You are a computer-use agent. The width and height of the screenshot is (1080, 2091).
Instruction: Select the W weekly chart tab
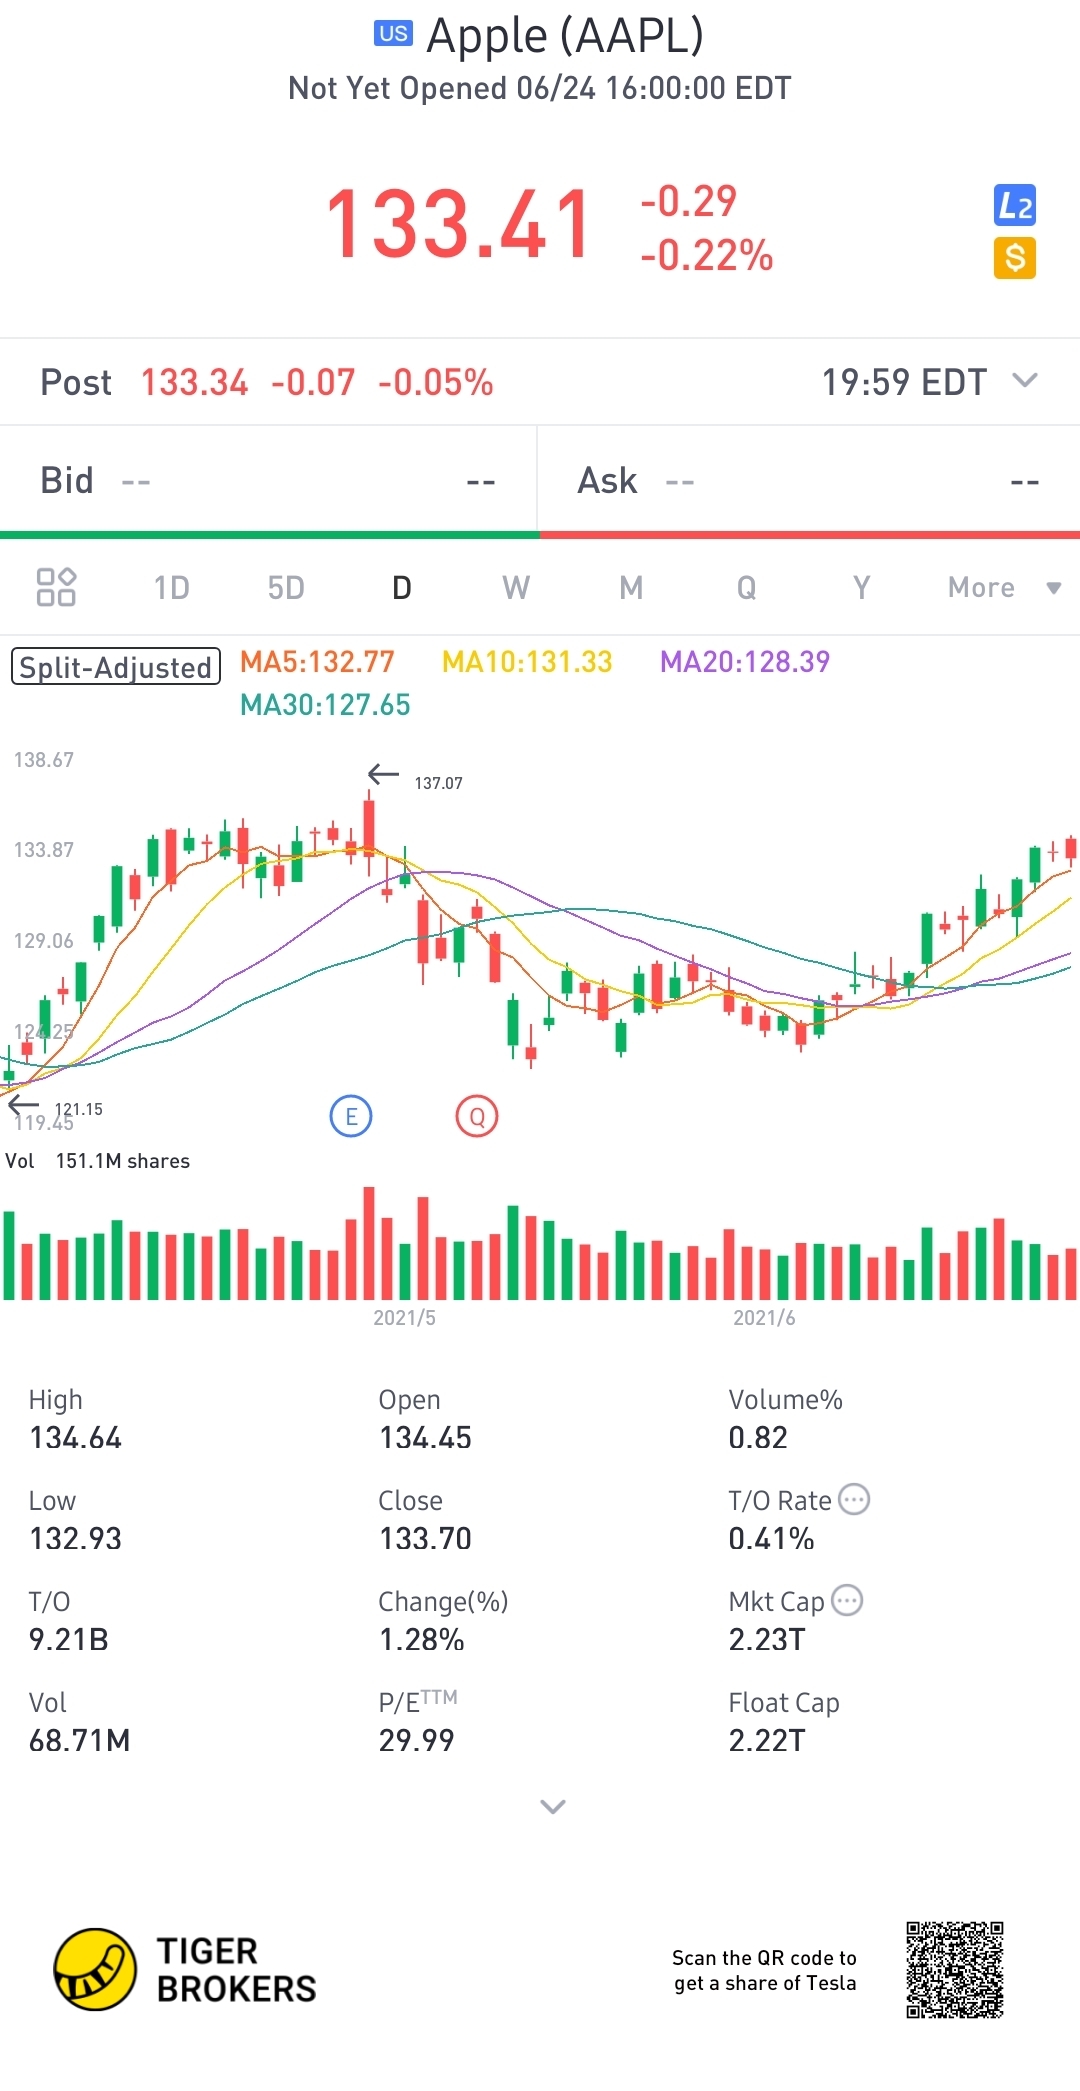click(x=516, y=587)
